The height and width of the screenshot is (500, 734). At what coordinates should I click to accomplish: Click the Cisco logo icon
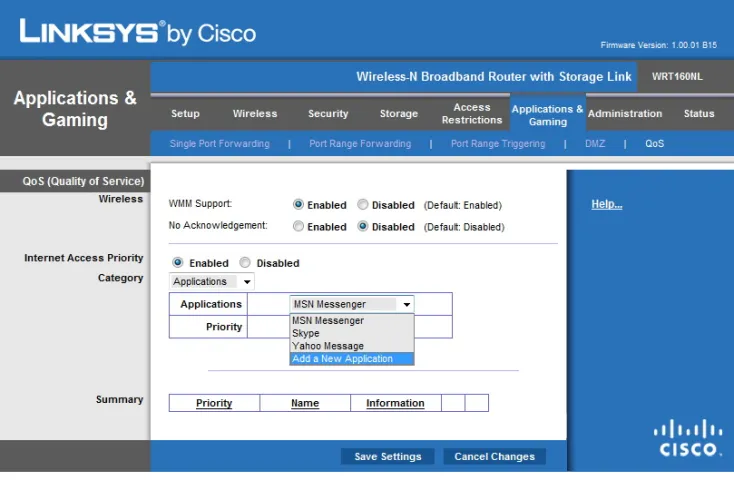tap(687, 438)
